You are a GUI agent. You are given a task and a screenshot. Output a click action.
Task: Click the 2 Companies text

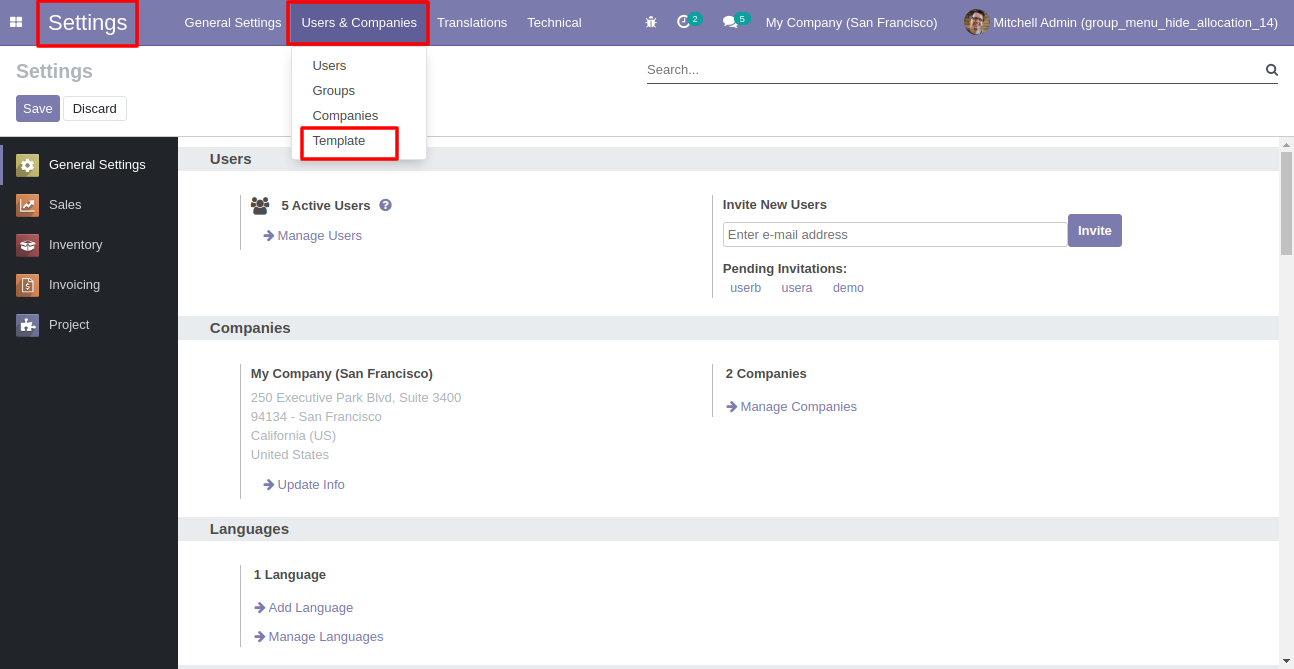pyautogui.click(x=766, y=374)
